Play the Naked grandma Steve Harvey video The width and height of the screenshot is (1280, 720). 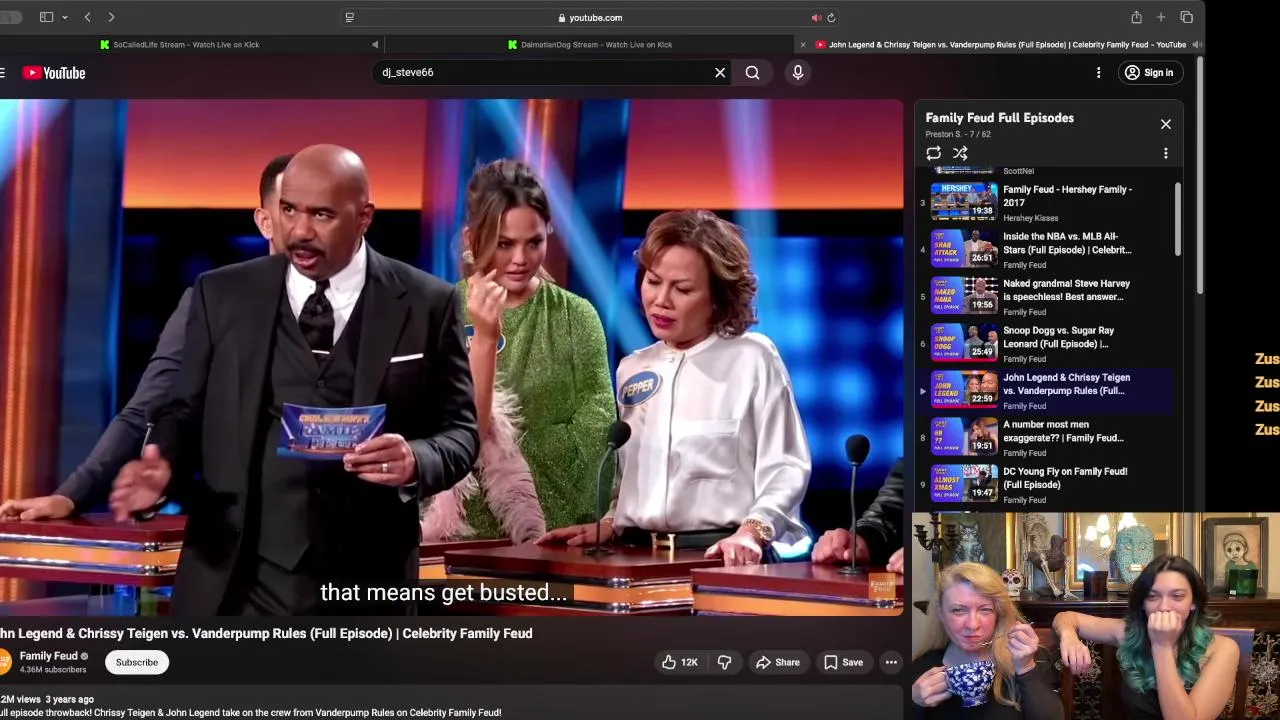point(1045,297)
